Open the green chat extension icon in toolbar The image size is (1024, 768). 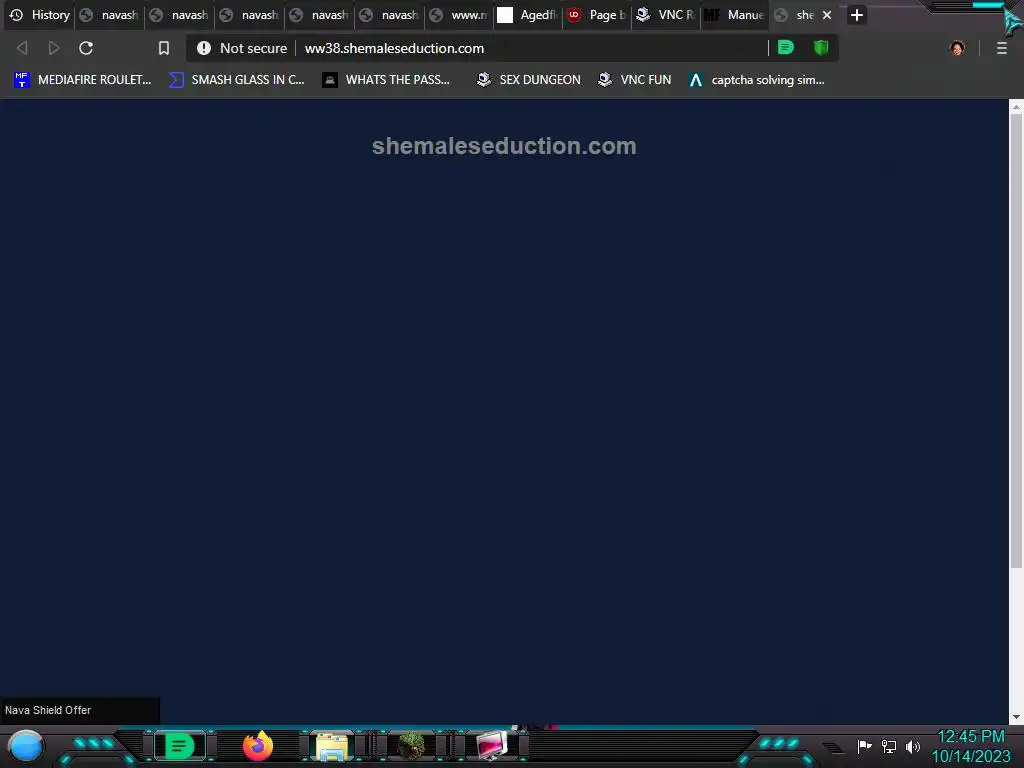[x=786, y=48]
